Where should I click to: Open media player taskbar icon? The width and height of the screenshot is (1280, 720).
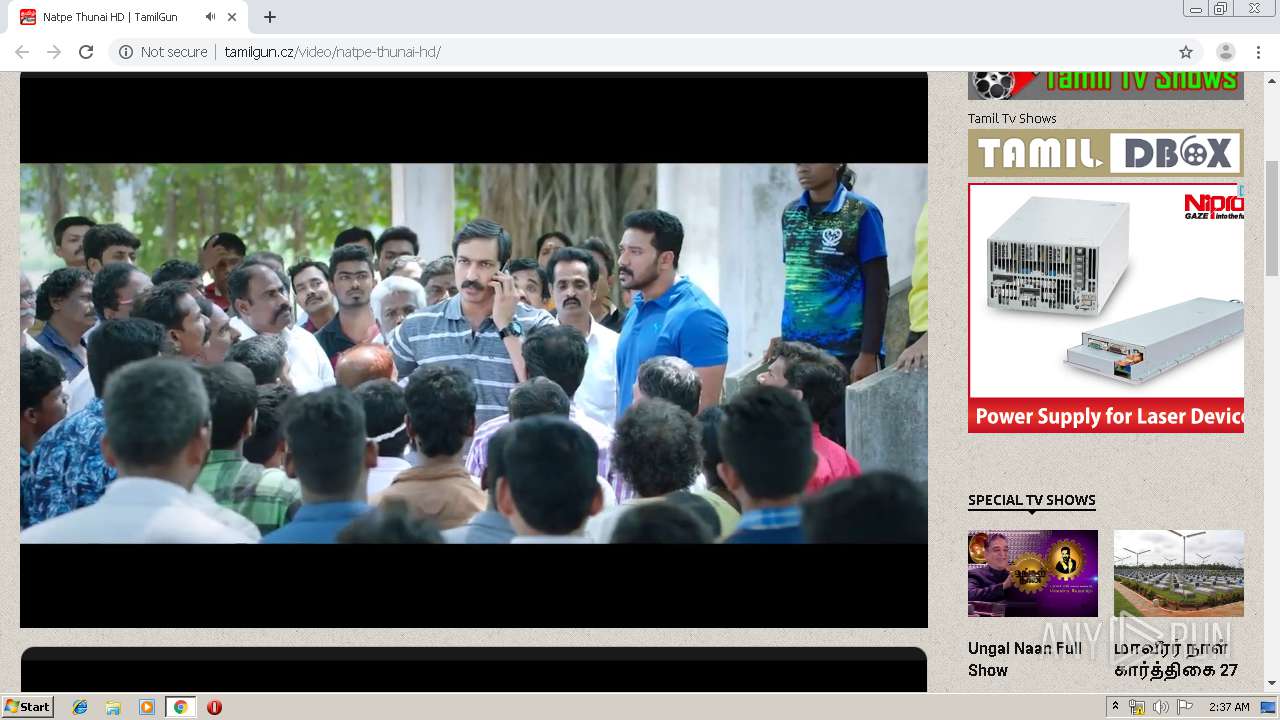pyautogui.click(x=147, y=707)
